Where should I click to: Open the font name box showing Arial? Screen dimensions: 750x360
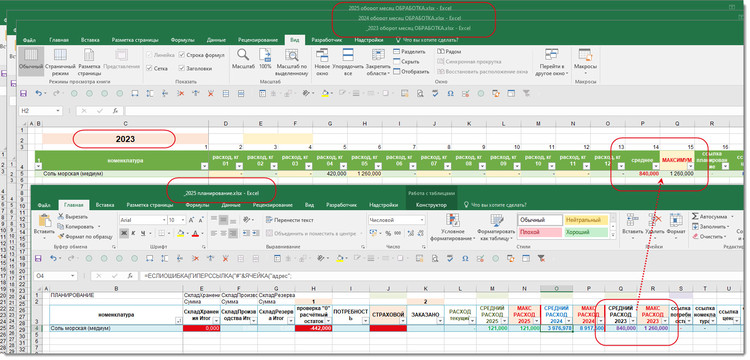[142, 220]
